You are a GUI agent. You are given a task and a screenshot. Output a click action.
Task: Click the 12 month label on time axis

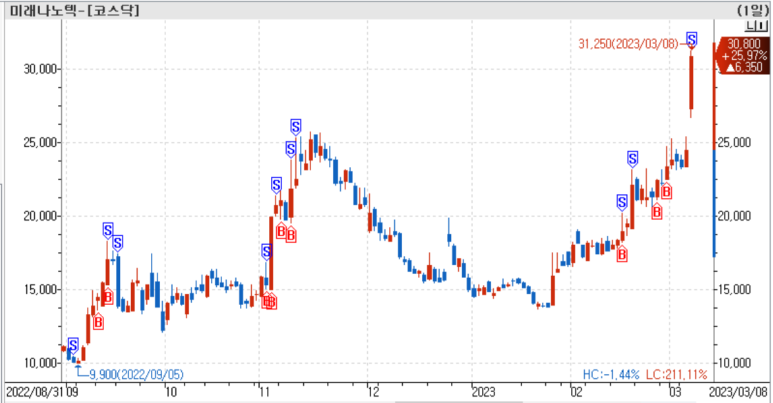click(373, 393)
